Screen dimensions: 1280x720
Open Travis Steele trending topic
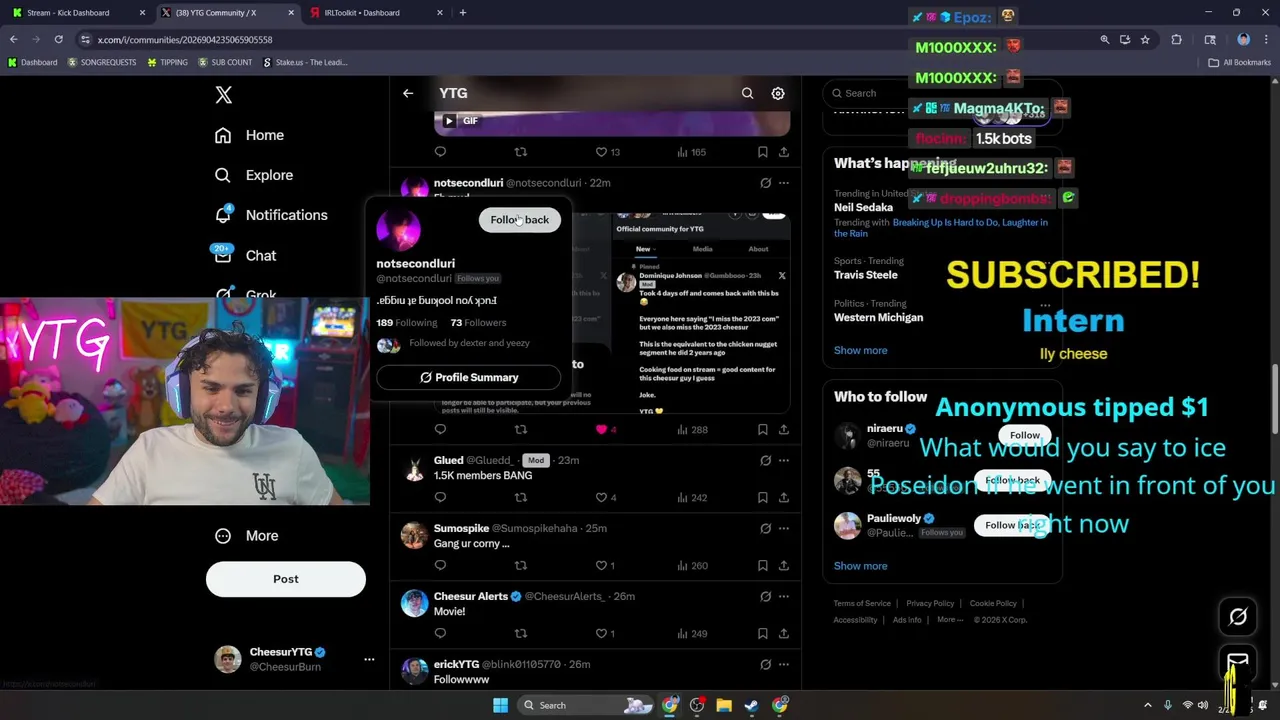click(x=866, y=275)
